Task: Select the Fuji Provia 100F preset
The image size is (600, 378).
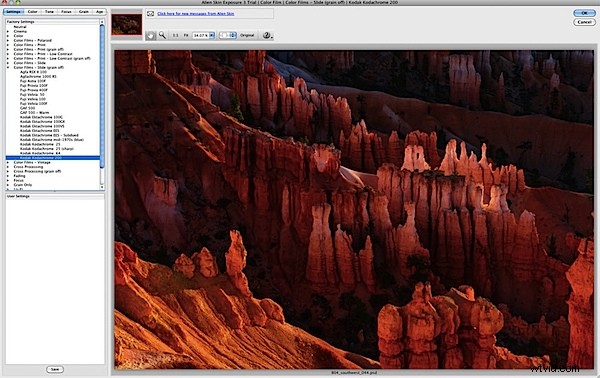Action: tap(34, 86)
